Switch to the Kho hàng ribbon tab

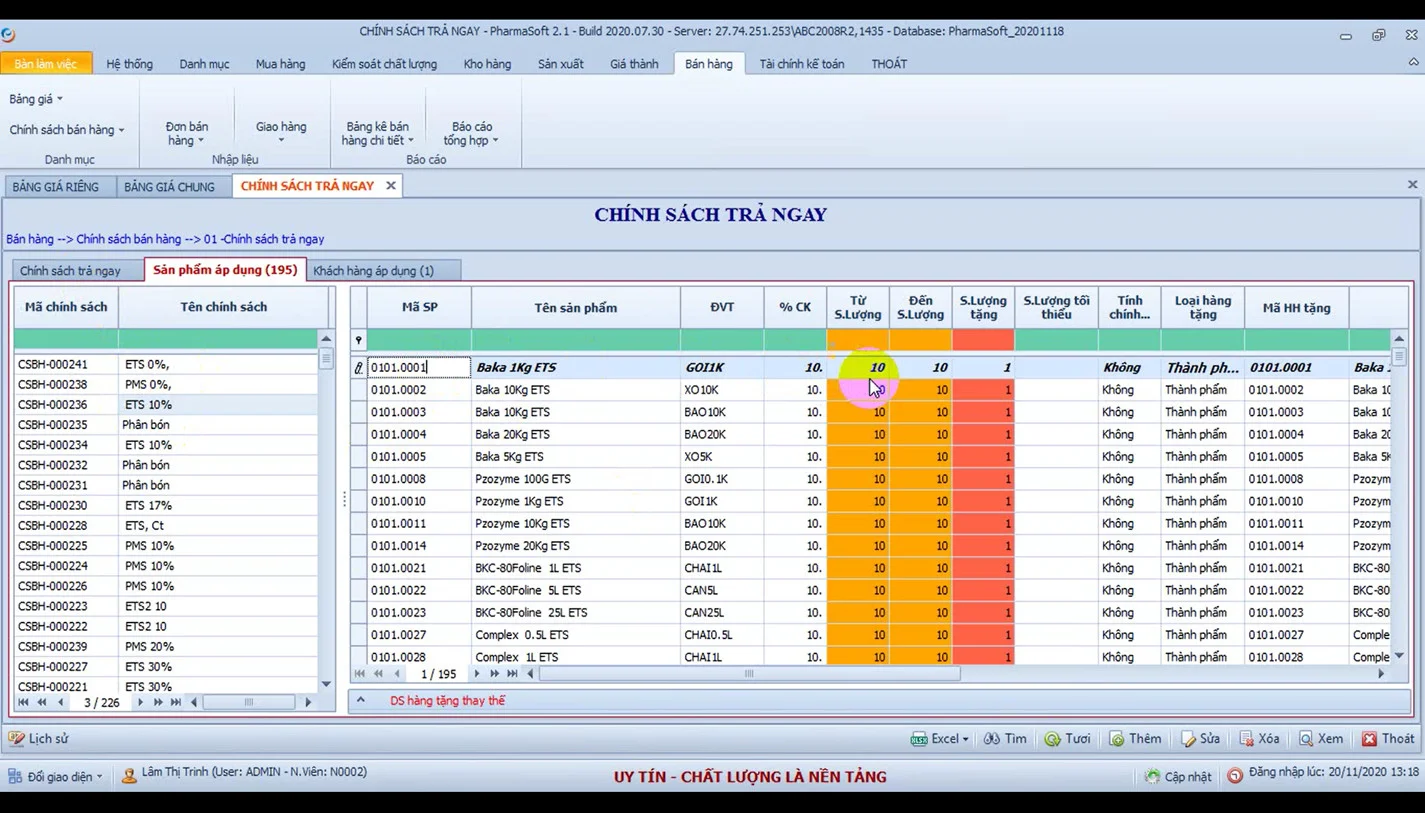pyautogui.click(x=487, y=64)
